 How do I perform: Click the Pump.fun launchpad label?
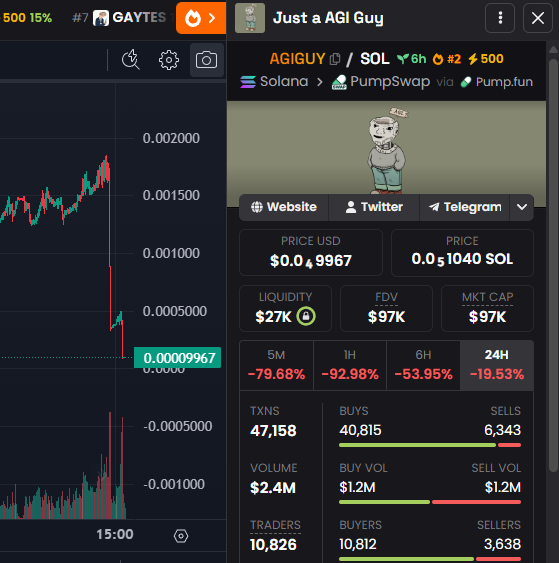497,82
